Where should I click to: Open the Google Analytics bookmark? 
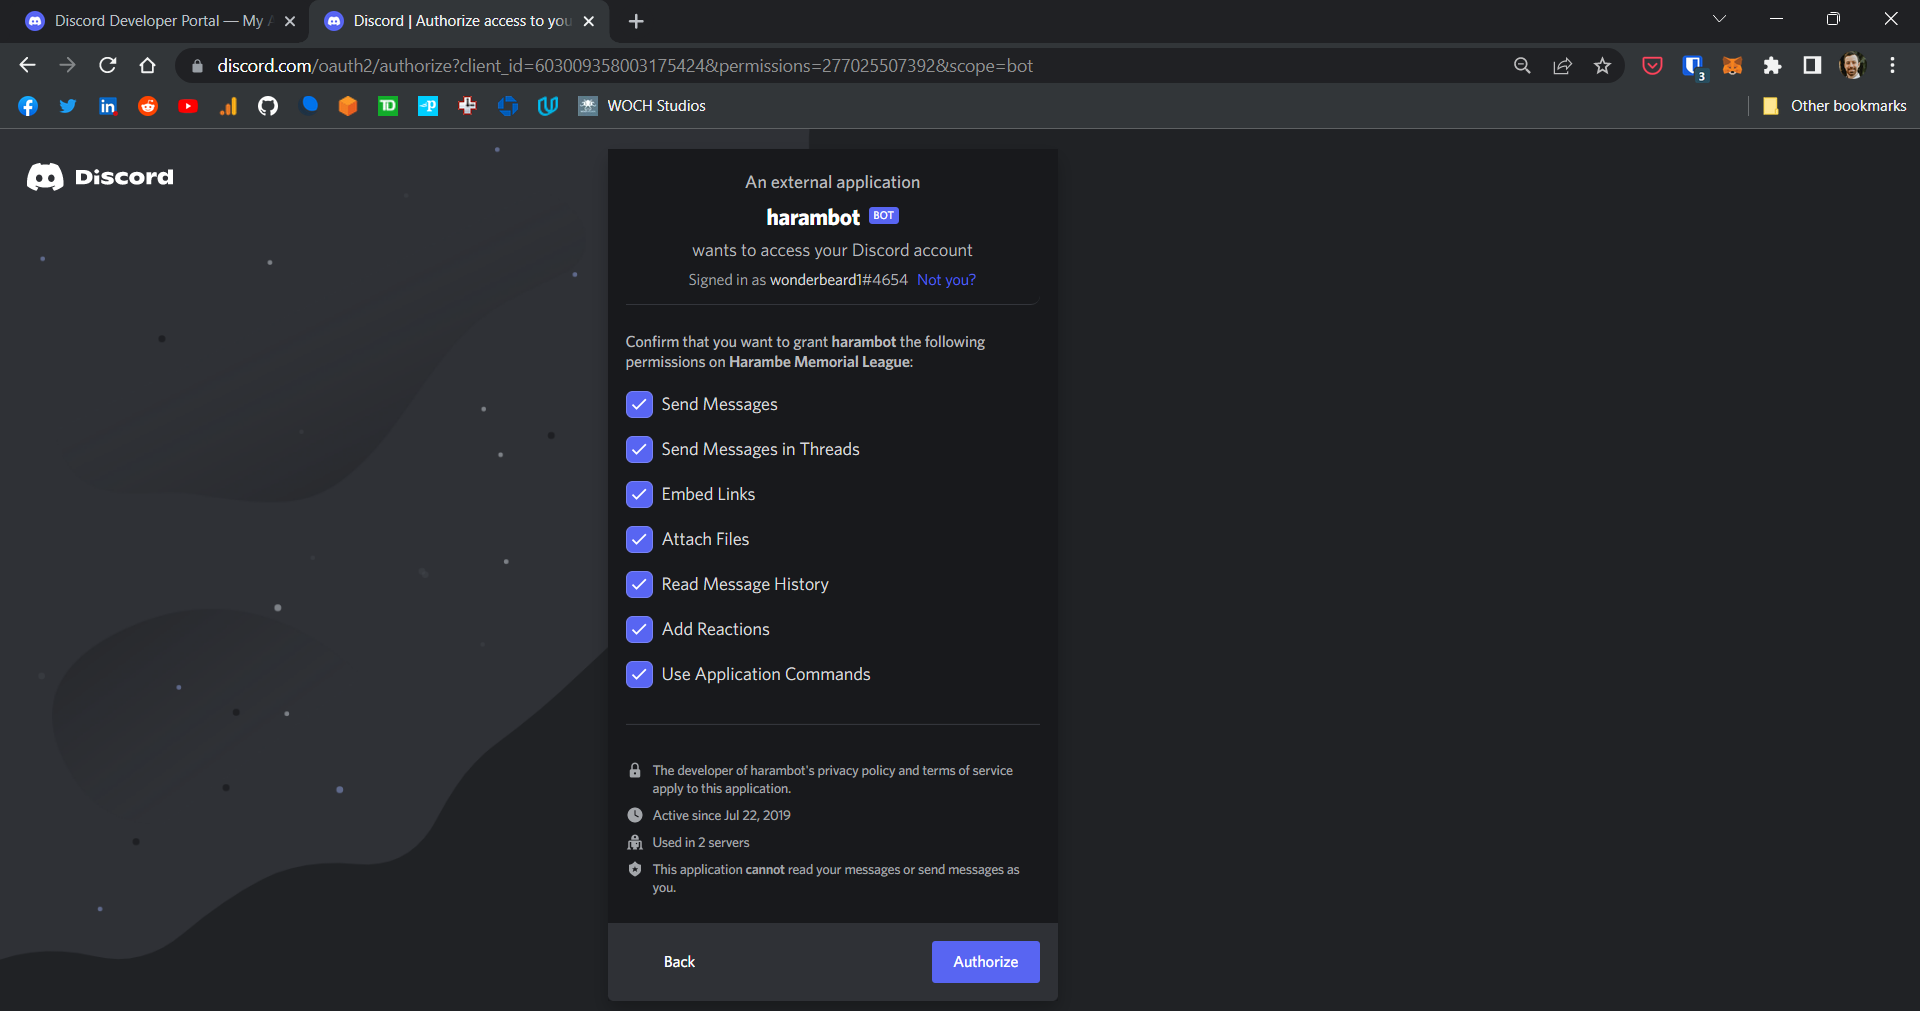point(228,106)
